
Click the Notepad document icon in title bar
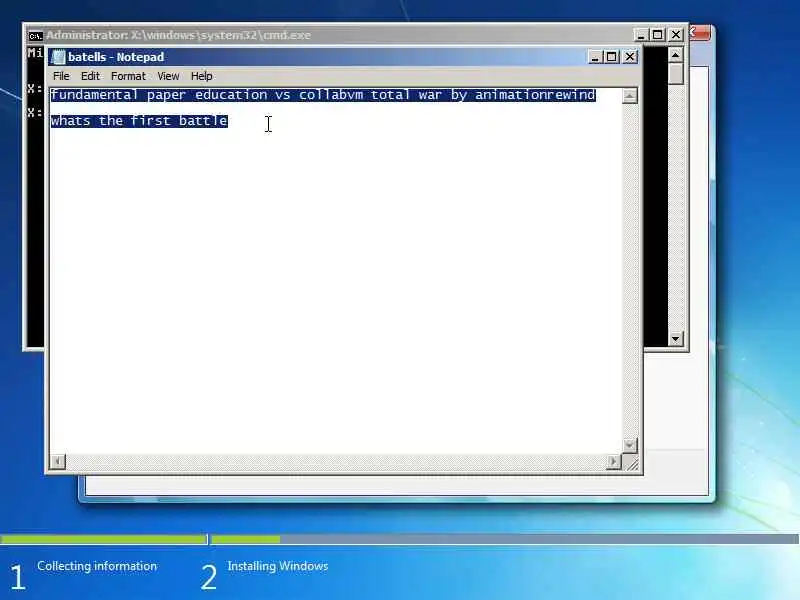tap(58, 57)
